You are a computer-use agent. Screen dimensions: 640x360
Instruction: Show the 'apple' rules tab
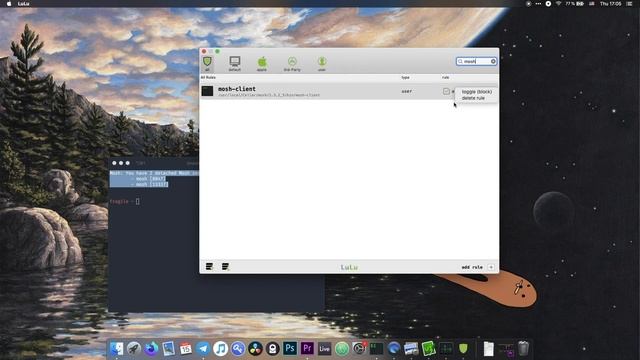[262, 63]
